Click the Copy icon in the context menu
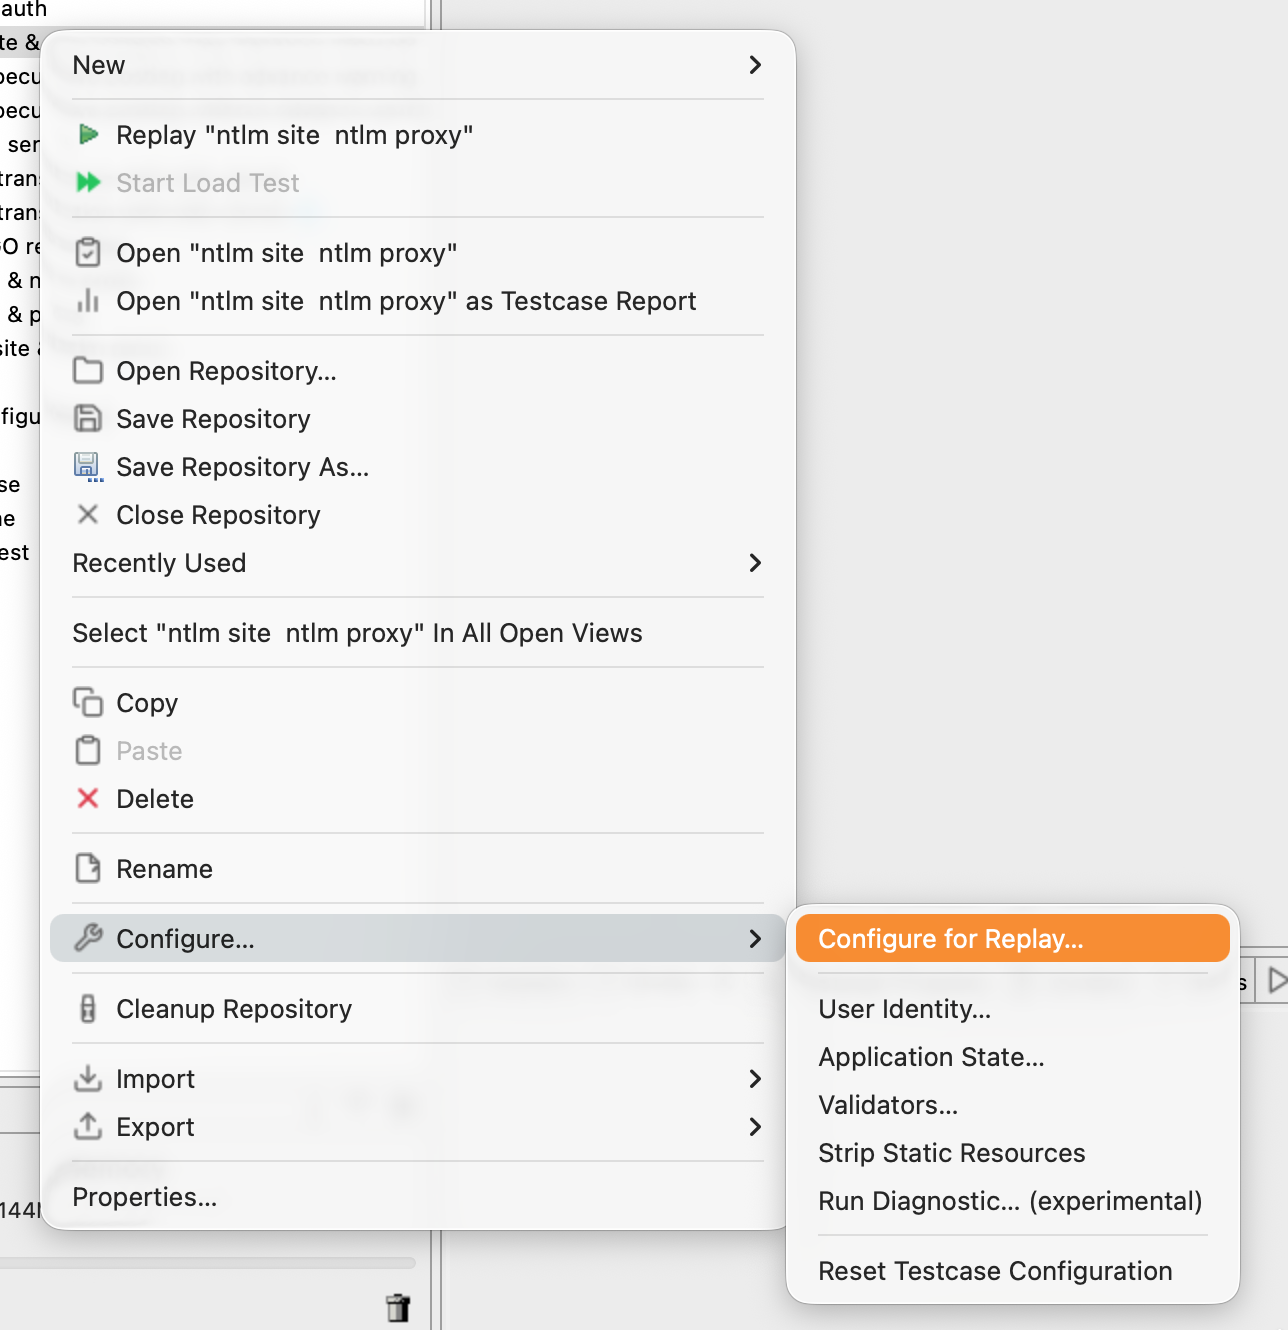1288x1330 pixels. click(x=88, y=702)
